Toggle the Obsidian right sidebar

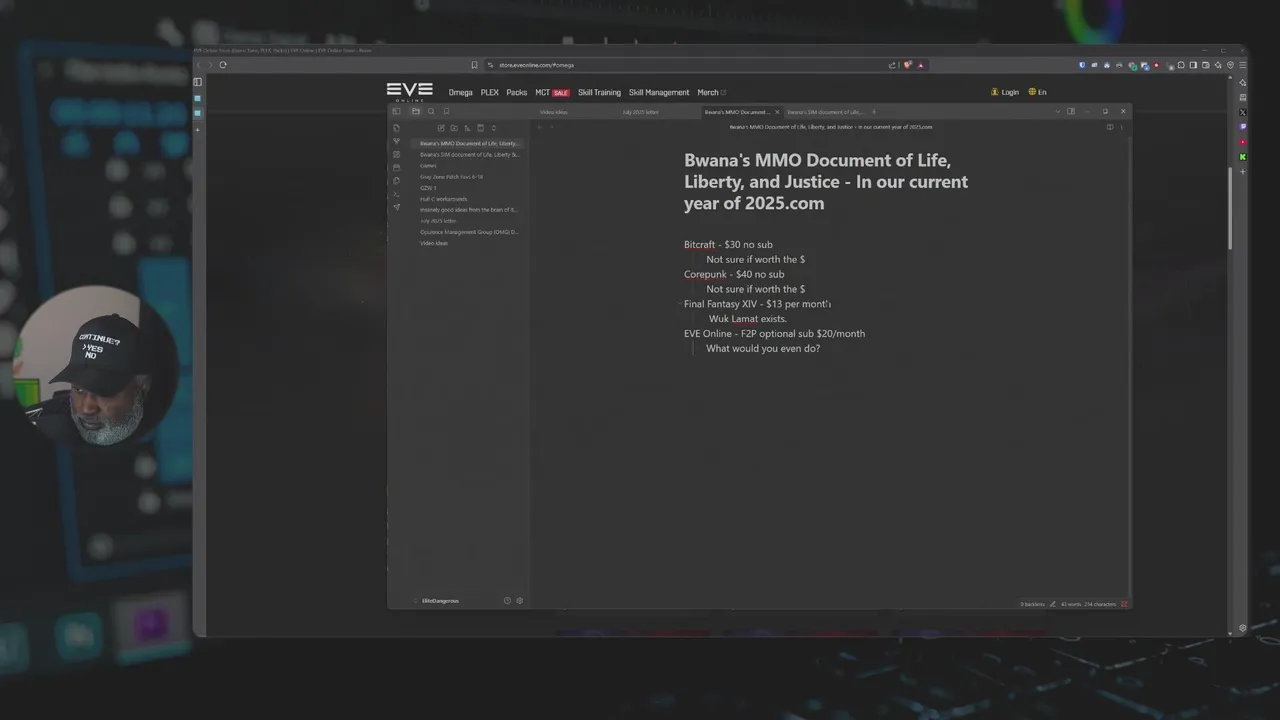pos(1071,111)
